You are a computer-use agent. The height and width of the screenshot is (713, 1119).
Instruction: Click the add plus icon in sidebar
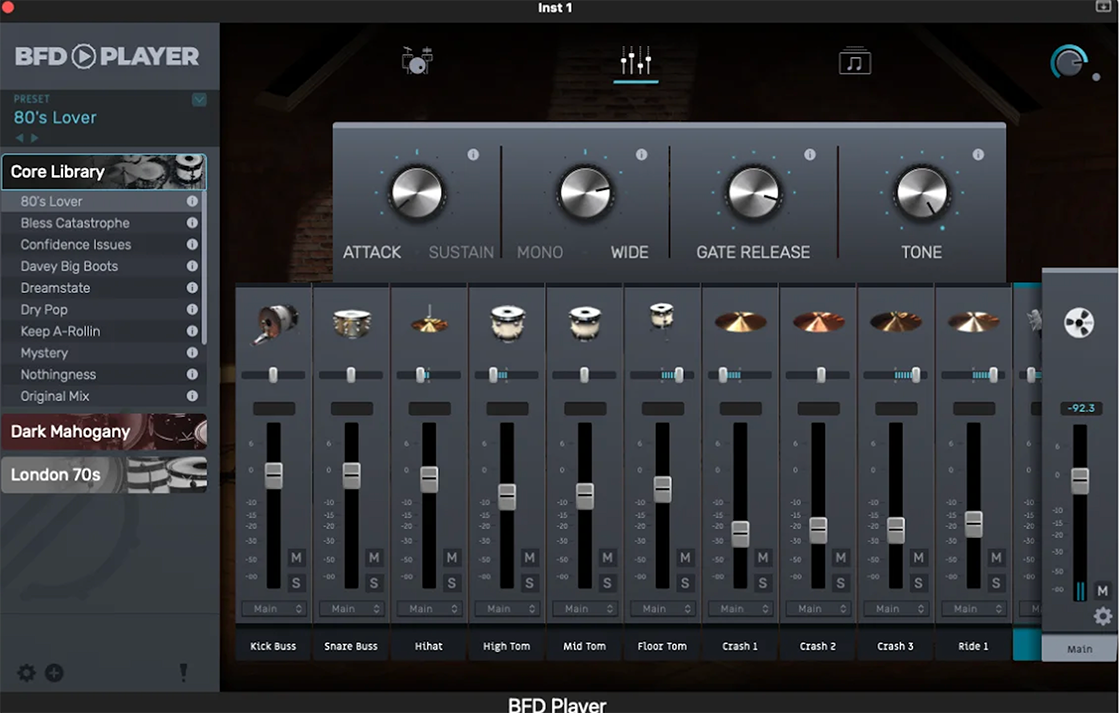coord(54,672)
